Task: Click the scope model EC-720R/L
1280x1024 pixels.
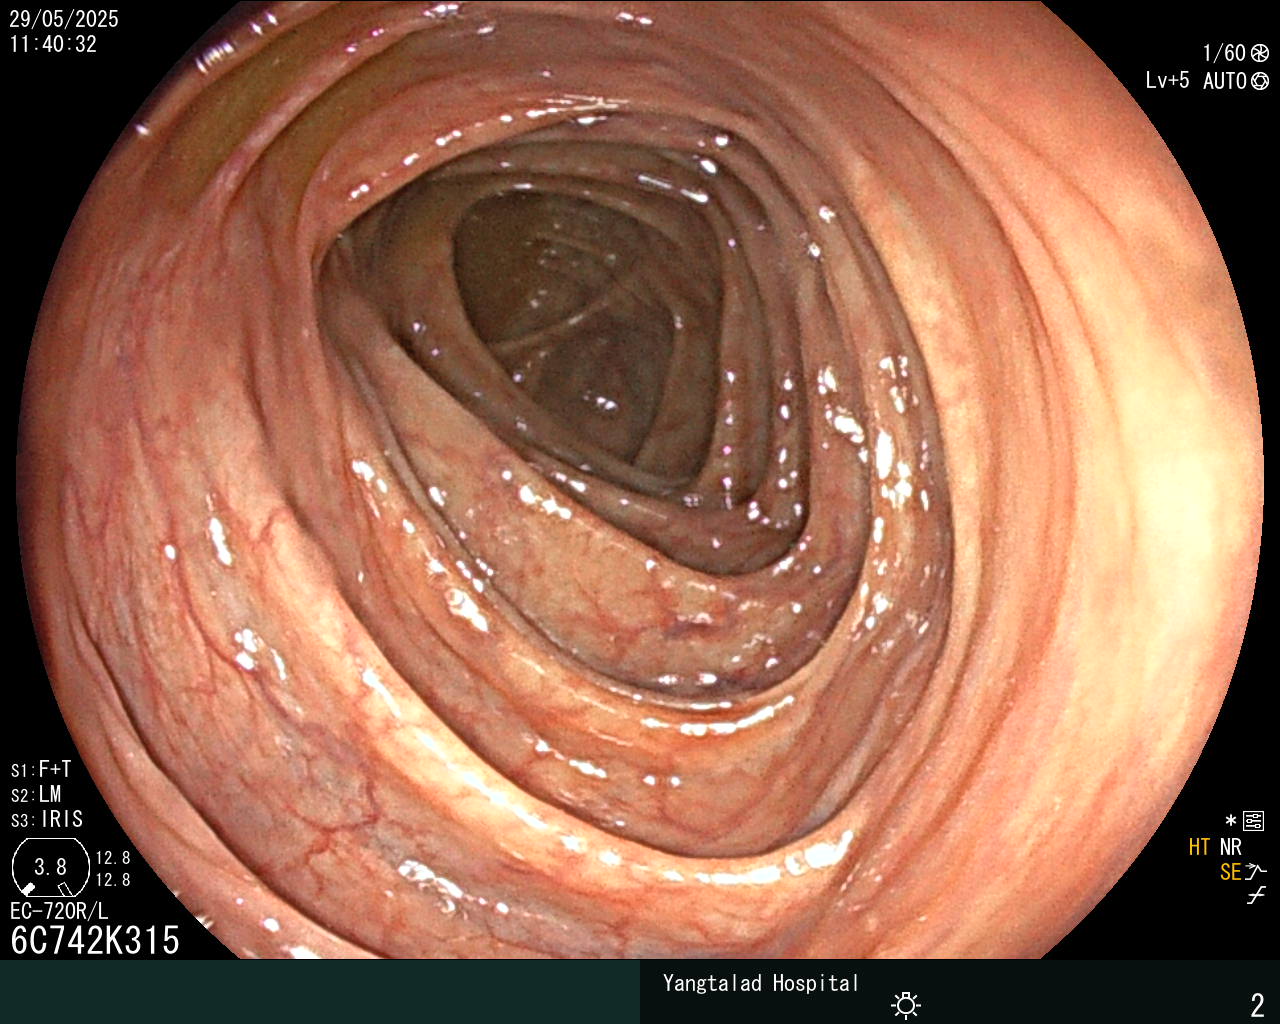Action: pyautogui.click(x=59, y=911)
